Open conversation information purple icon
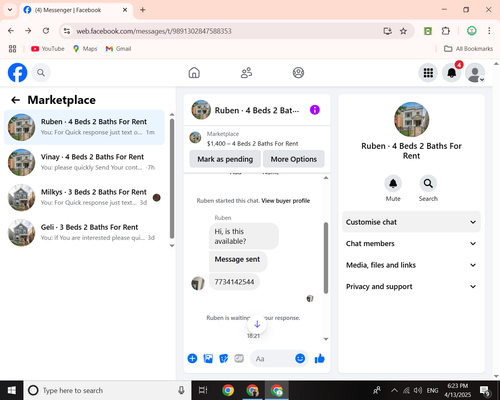Viewport: 500px width, 400px height. 315,110
